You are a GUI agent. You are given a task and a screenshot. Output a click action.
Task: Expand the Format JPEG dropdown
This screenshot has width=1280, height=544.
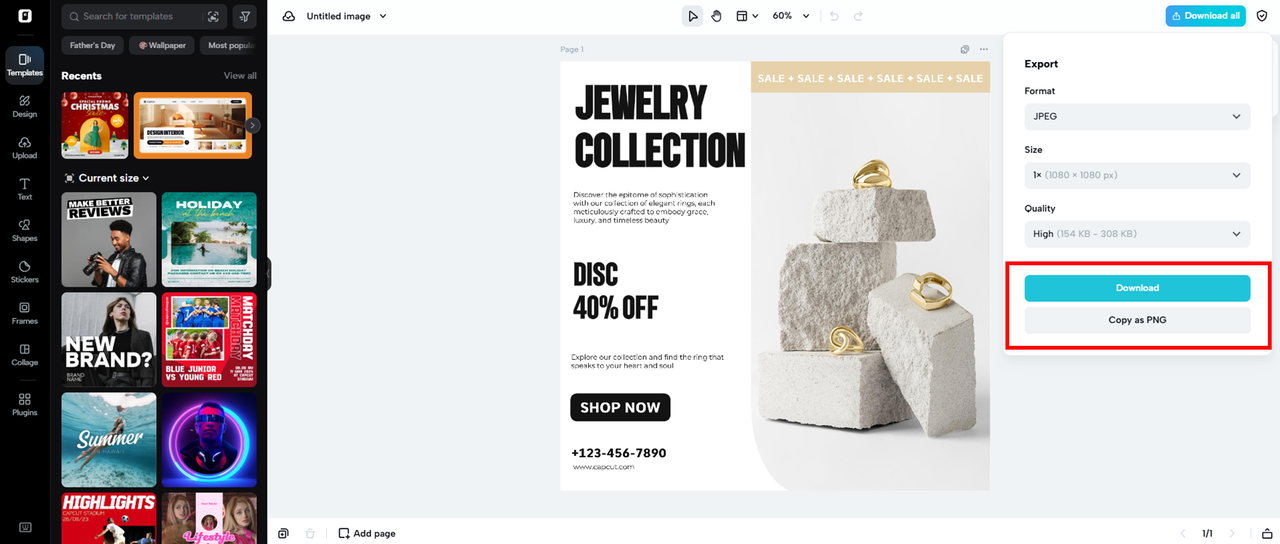coord(1137,116)
